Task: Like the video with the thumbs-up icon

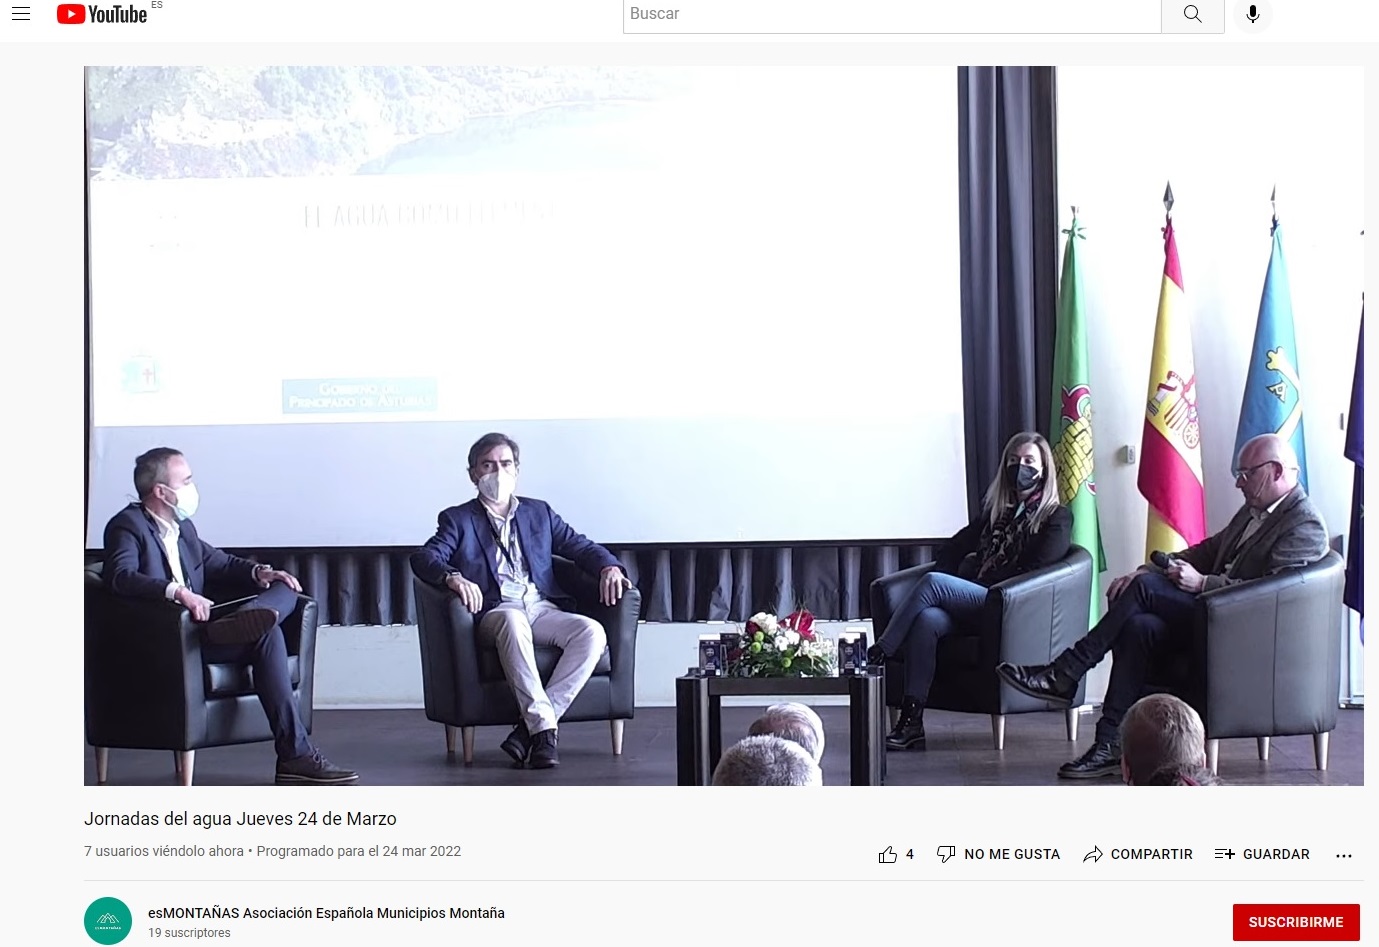Action: tap(887, 854)
